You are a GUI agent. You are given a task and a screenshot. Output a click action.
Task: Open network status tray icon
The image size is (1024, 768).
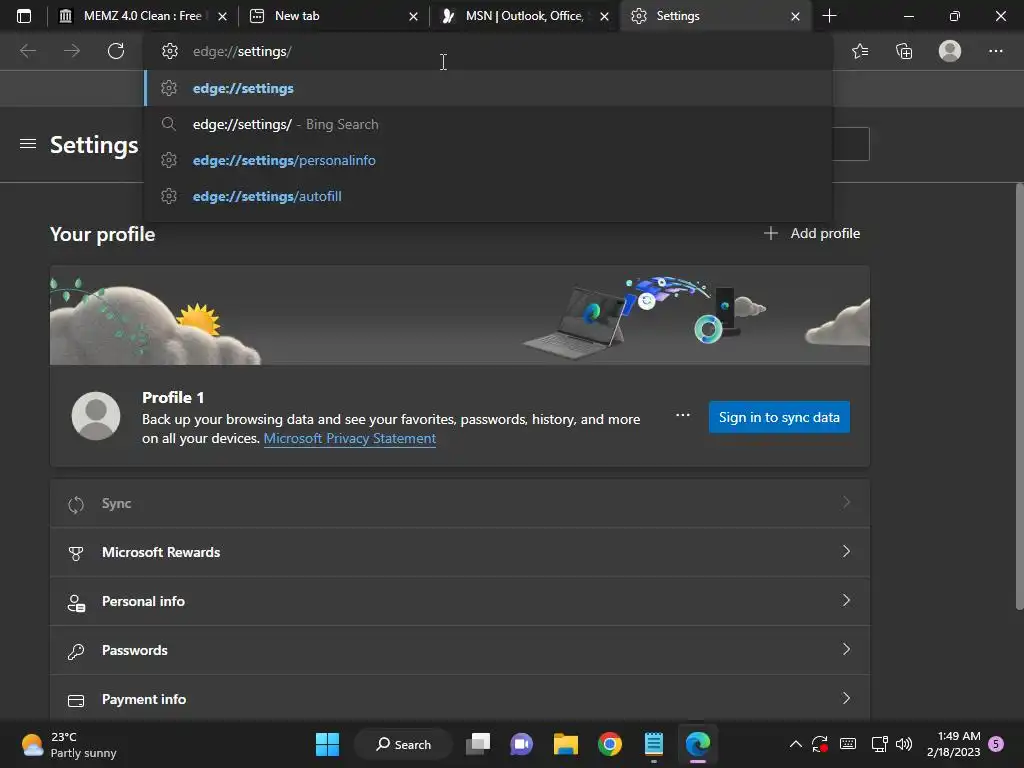(x=879, y=744)
